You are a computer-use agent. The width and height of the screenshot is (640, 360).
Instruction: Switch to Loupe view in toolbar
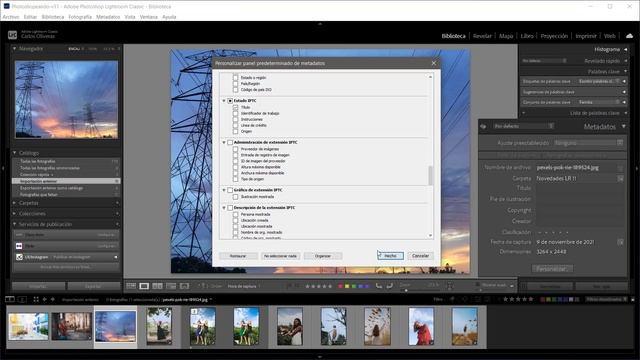[x=144, y=286]
